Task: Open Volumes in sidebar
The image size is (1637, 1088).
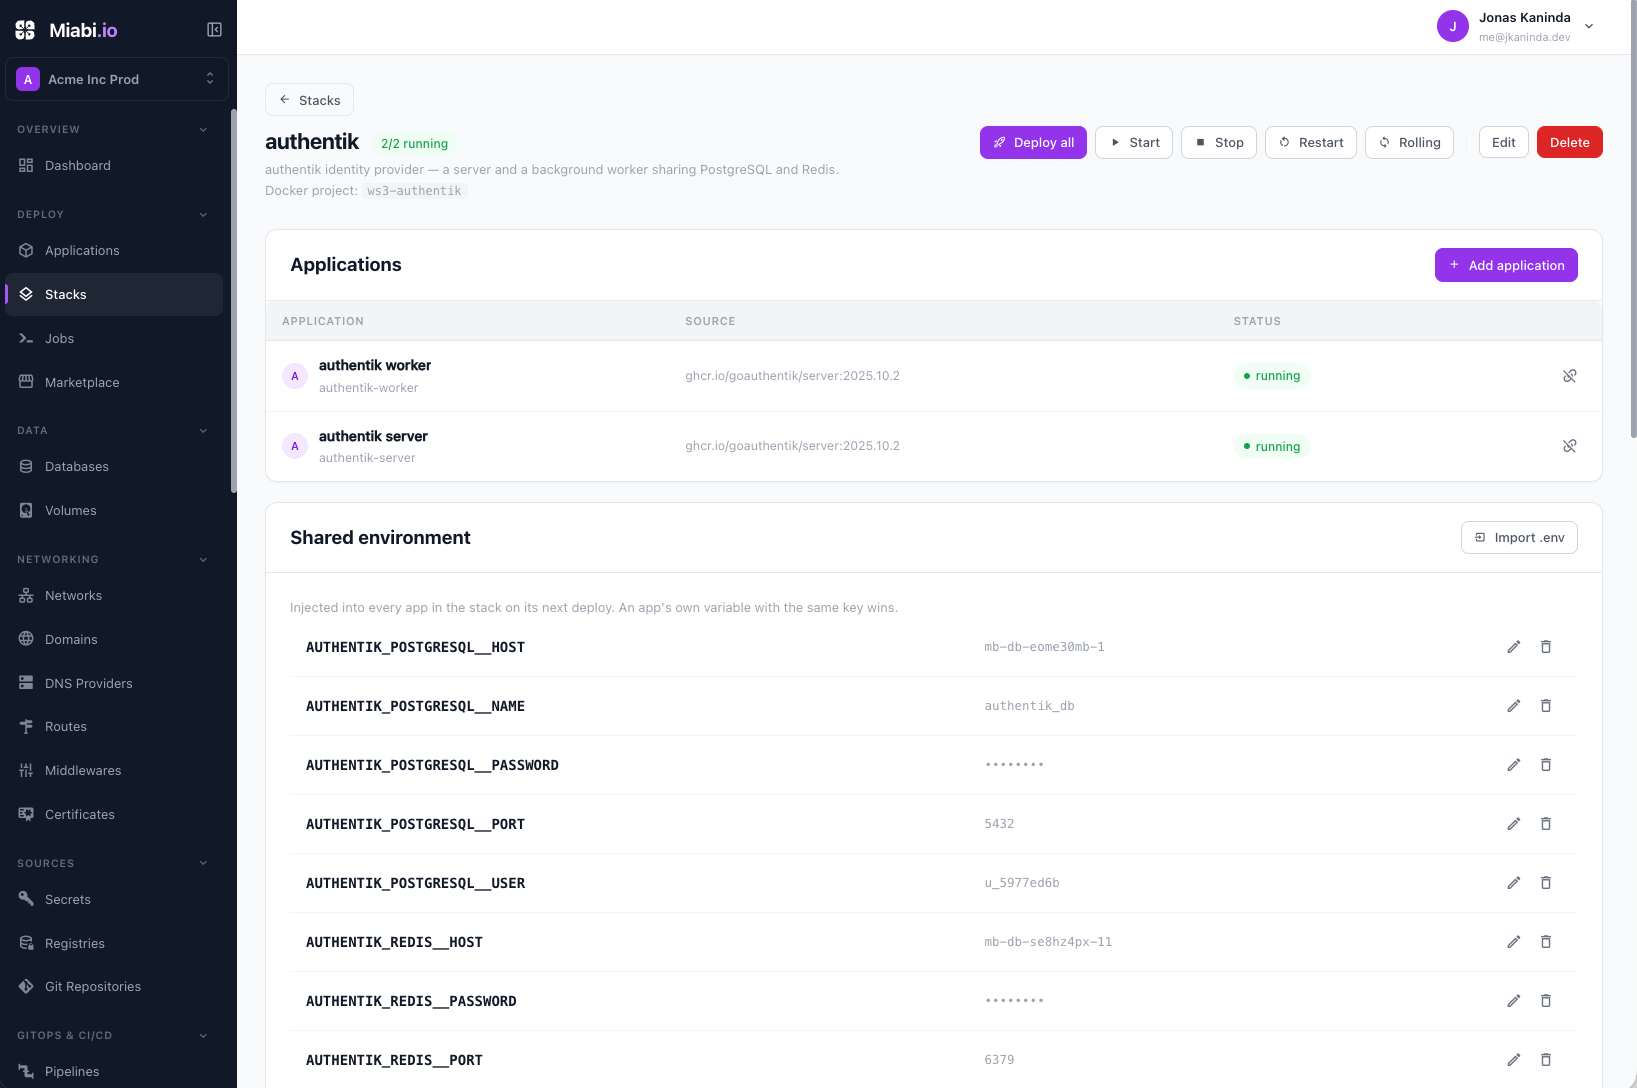Action: (114, 511)
